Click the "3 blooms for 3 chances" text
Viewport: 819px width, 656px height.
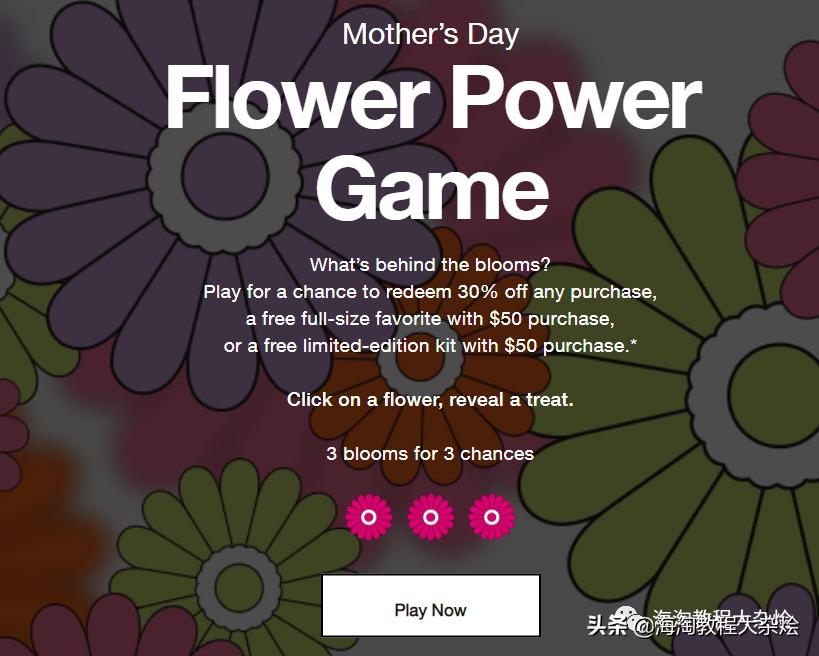[x=430, y=453]
